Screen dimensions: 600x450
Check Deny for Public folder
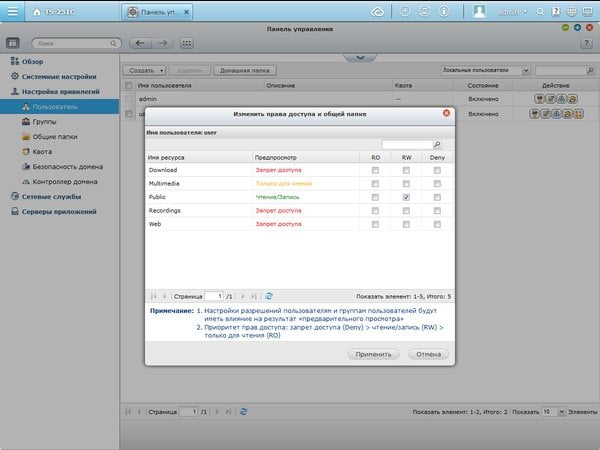coord(437,197)
